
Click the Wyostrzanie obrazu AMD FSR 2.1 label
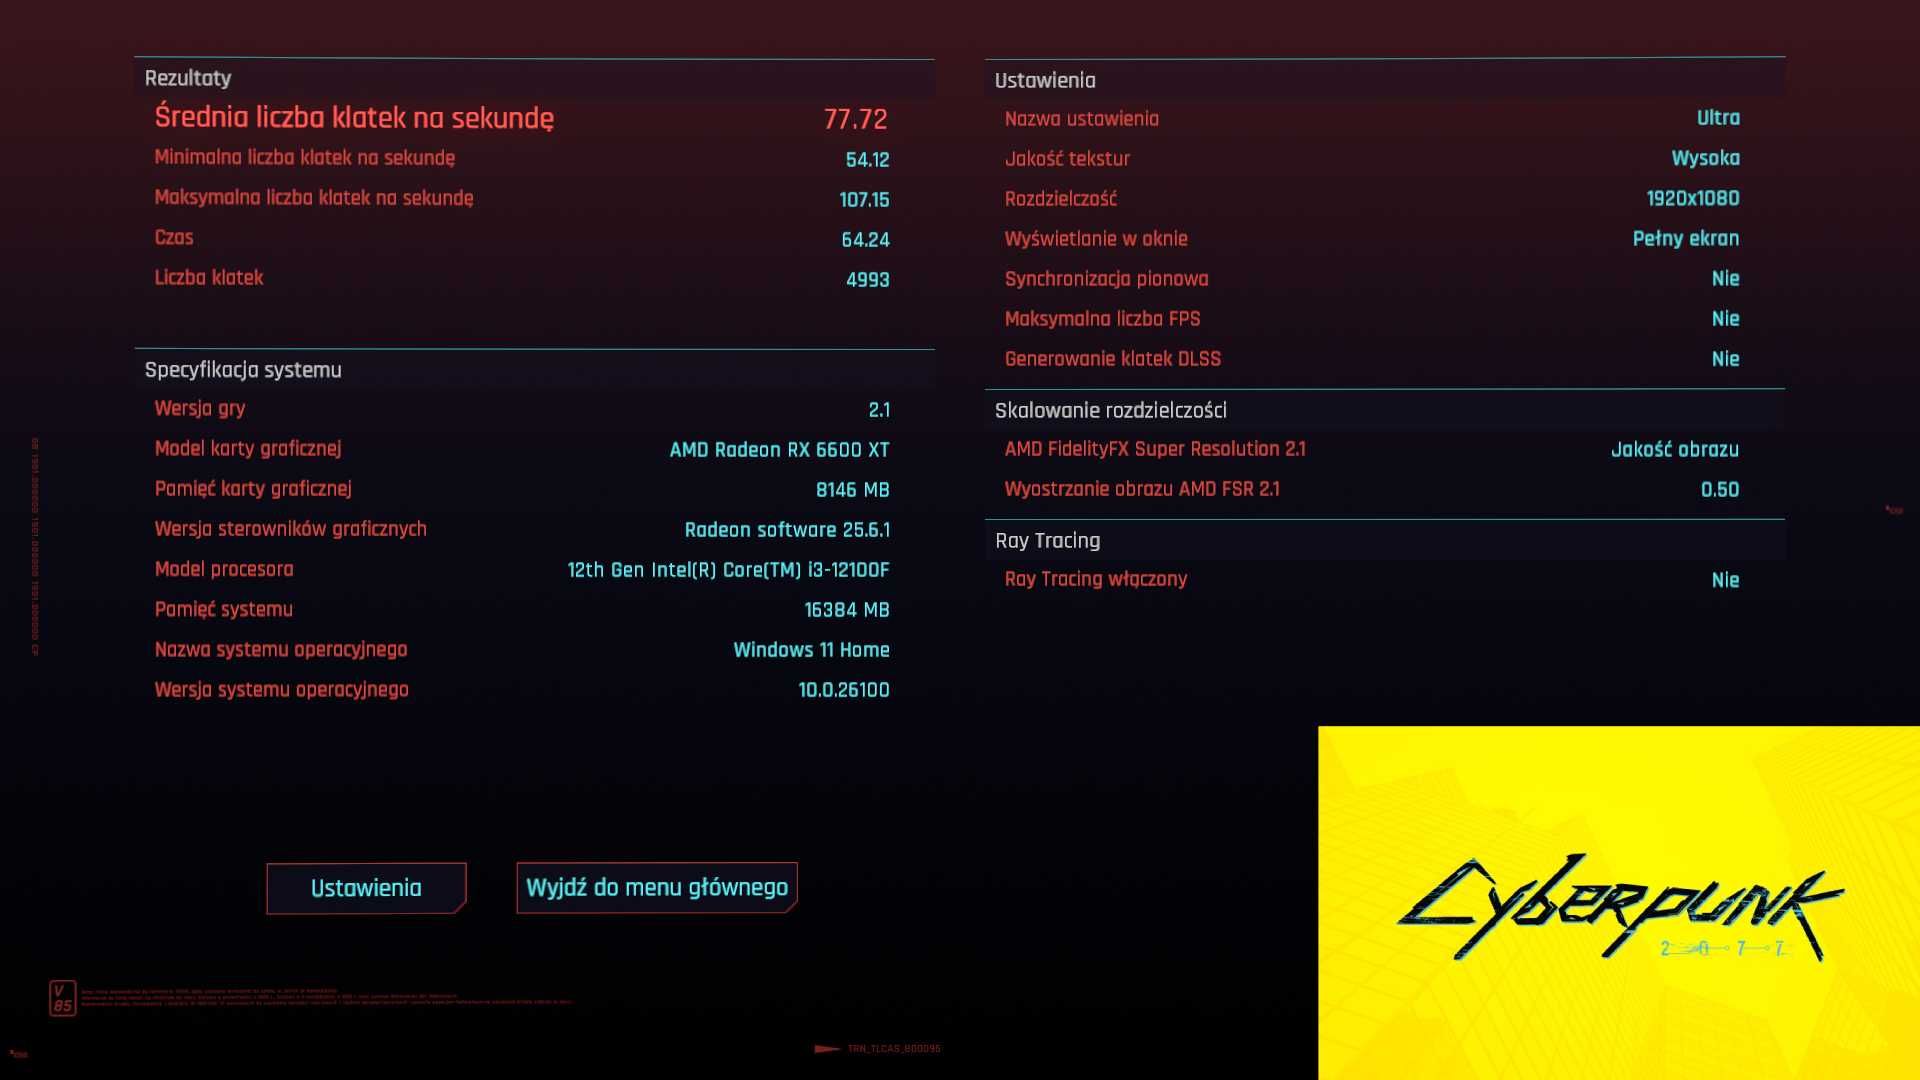(1142, 489)
